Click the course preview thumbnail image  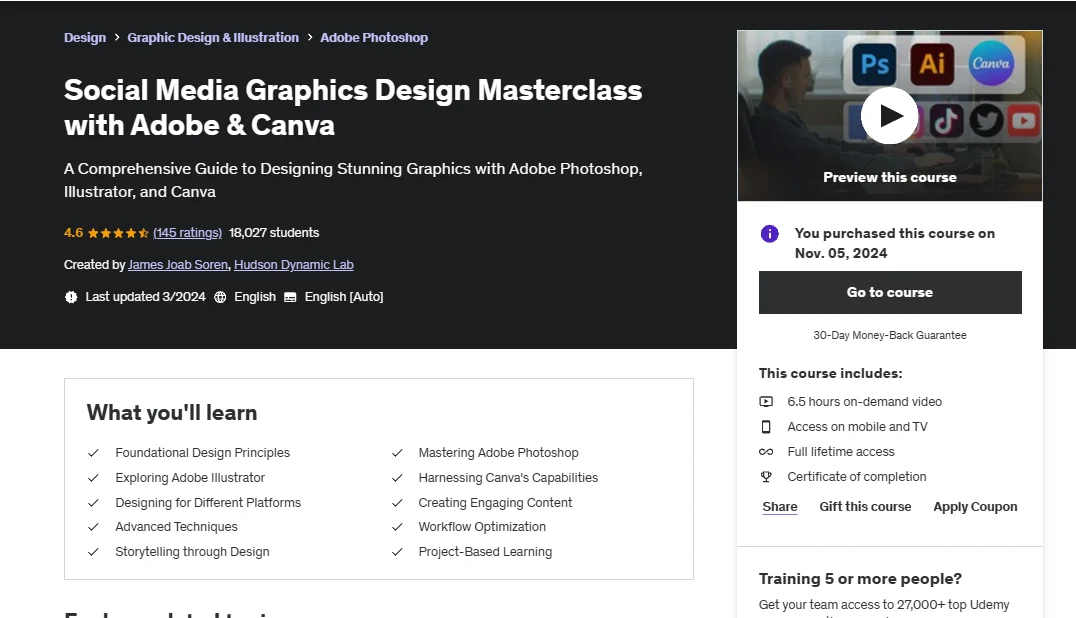[x=889, y=116]
